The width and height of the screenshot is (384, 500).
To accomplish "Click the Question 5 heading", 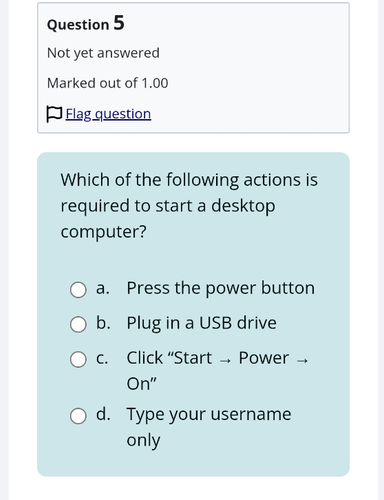I will (x=86, y=23).
